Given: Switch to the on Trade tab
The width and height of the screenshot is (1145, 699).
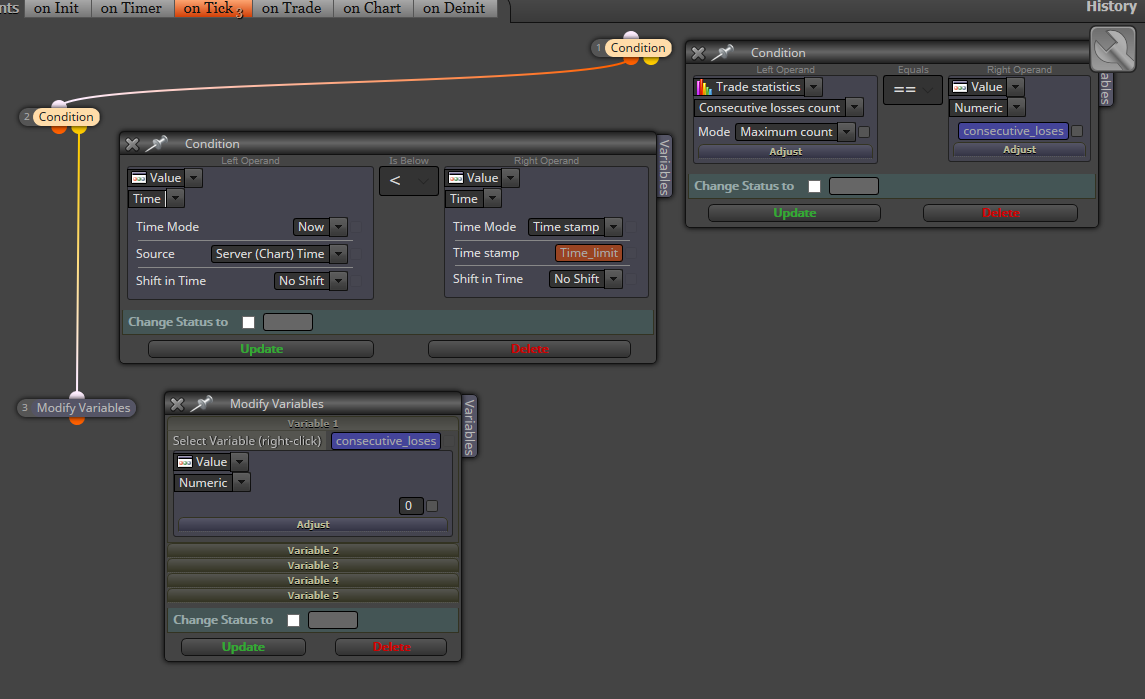Looking at the screenshot, I should [x=291, y=9].
